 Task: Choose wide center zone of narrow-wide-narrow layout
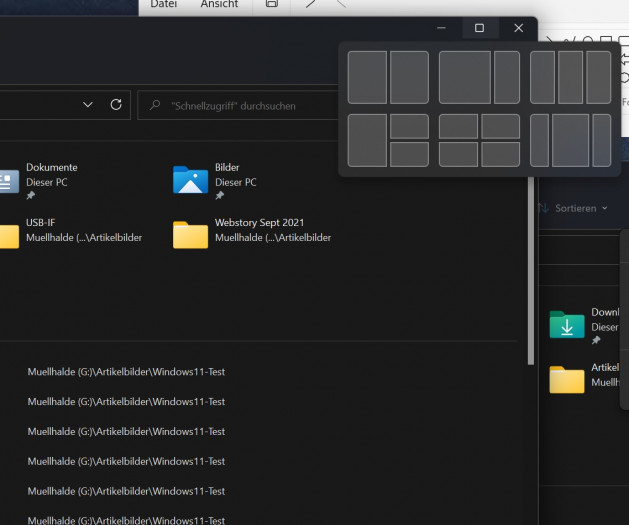(x=570, y=140)
